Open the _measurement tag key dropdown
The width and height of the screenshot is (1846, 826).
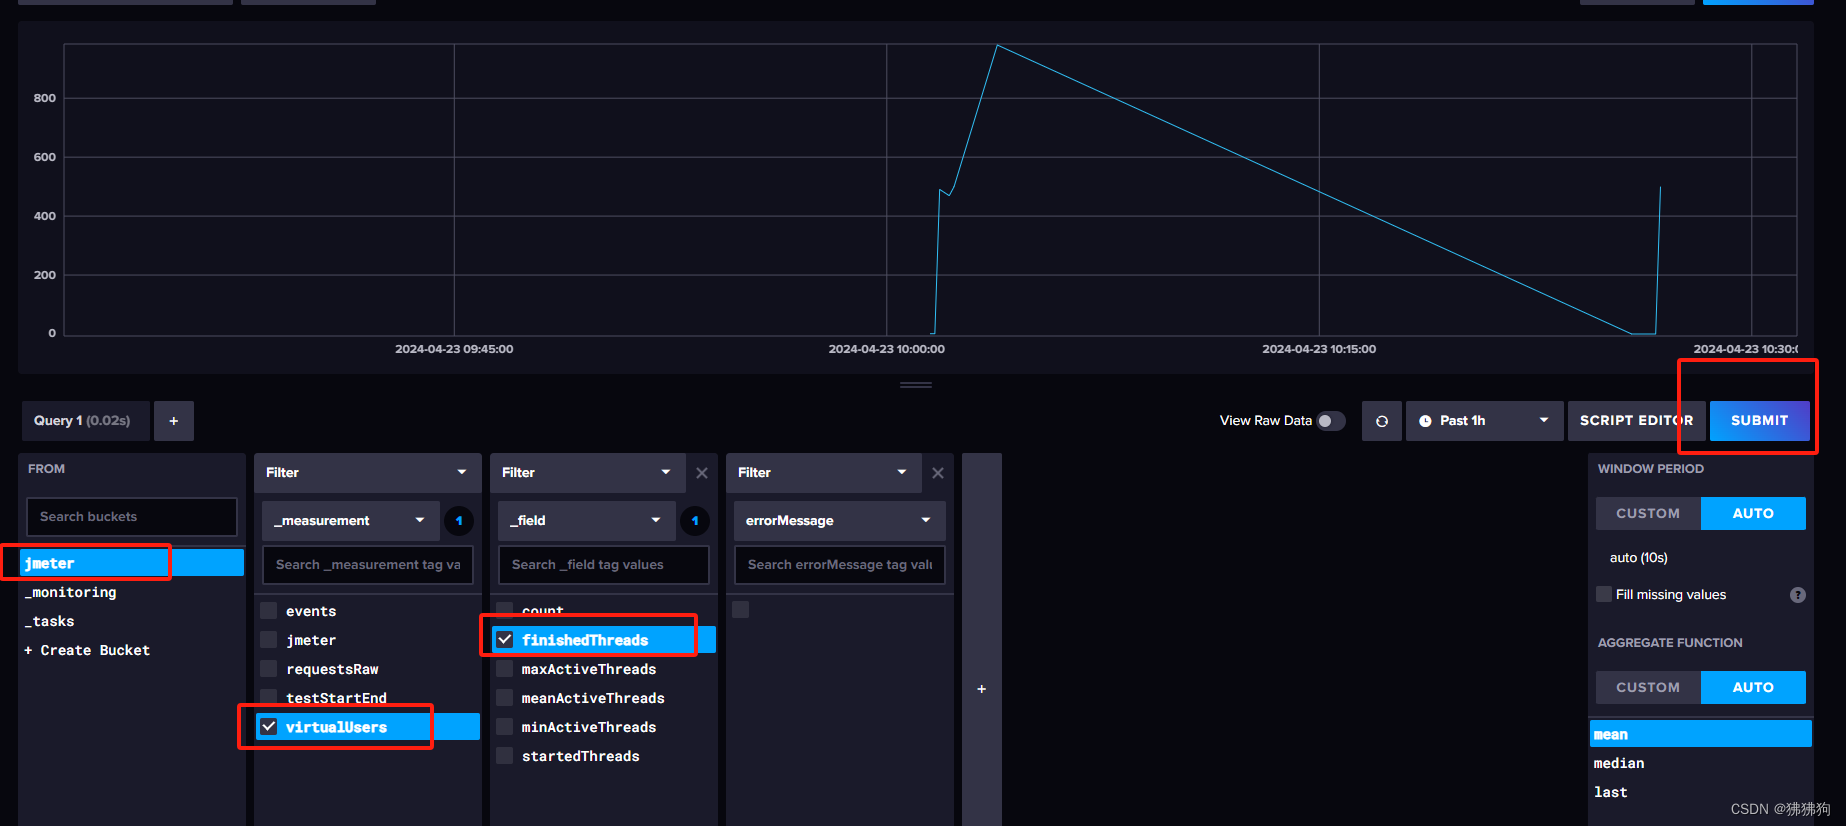click(350, 521)
